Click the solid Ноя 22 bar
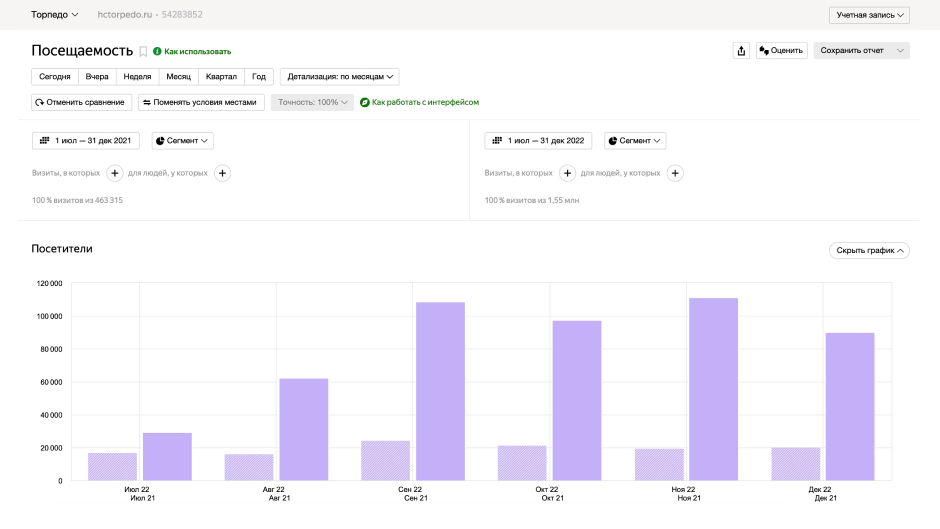Image resolution: width=940 pixels, height=529 pixels. tap(713, 389)
